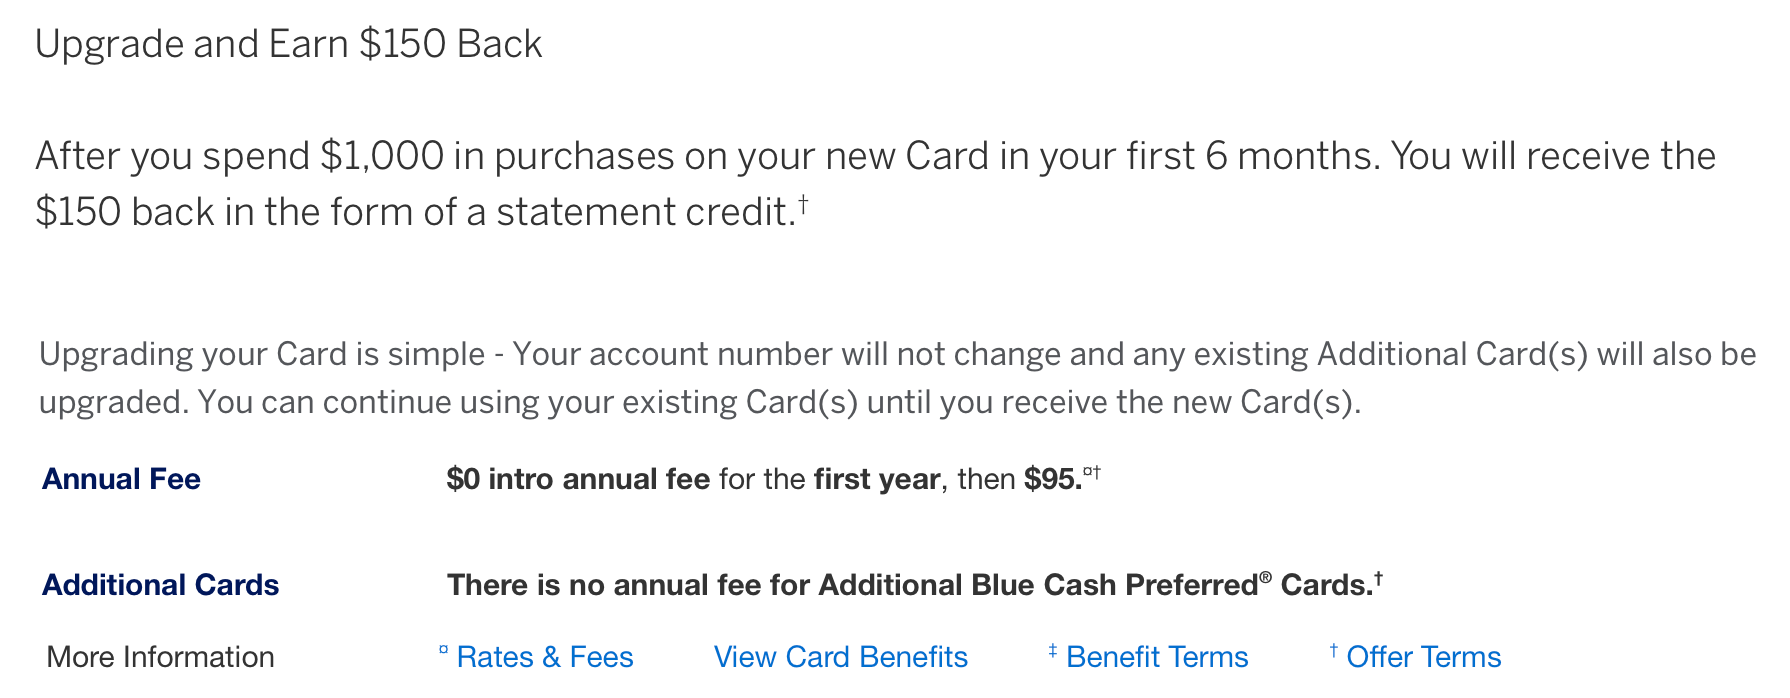
Task: Click the bold "$0 intro annual fee" text
Action: pyautogui.click(x=577, y=479)
